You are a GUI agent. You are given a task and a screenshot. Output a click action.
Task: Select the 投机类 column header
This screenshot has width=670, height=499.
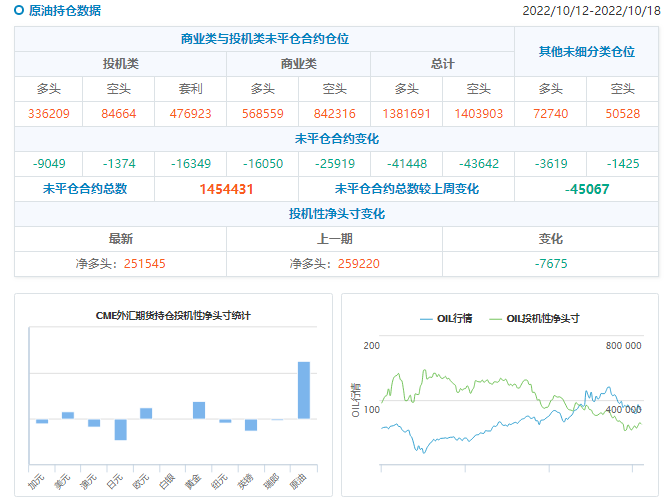(120, 63)
